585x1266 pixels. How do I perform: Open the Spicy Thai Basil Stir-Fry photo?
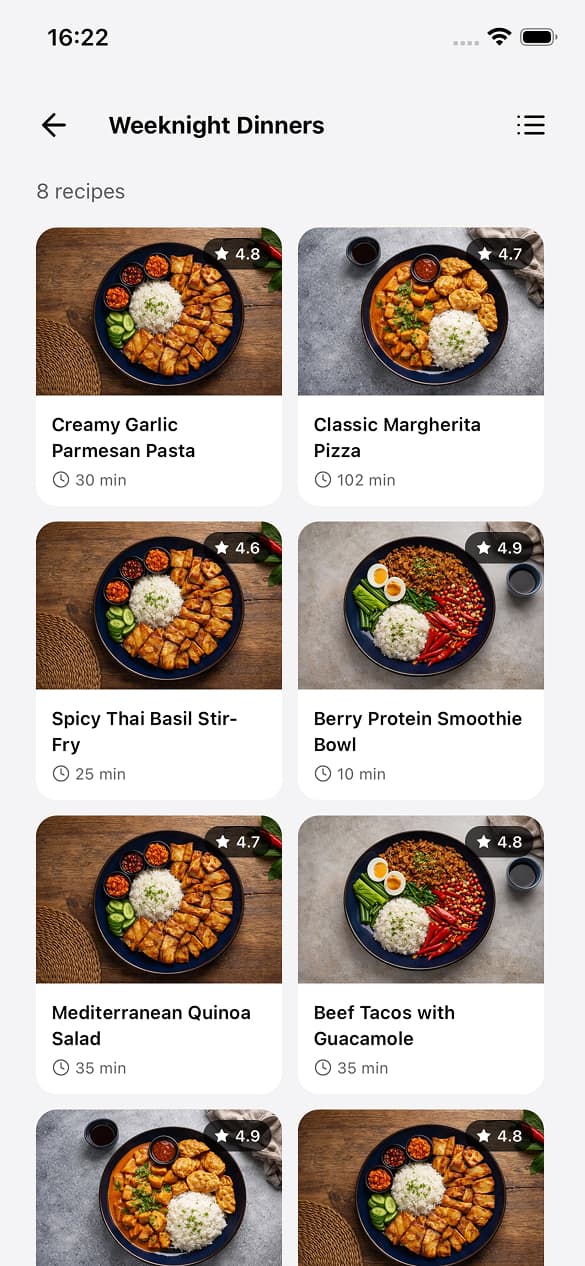coord(159,606)
